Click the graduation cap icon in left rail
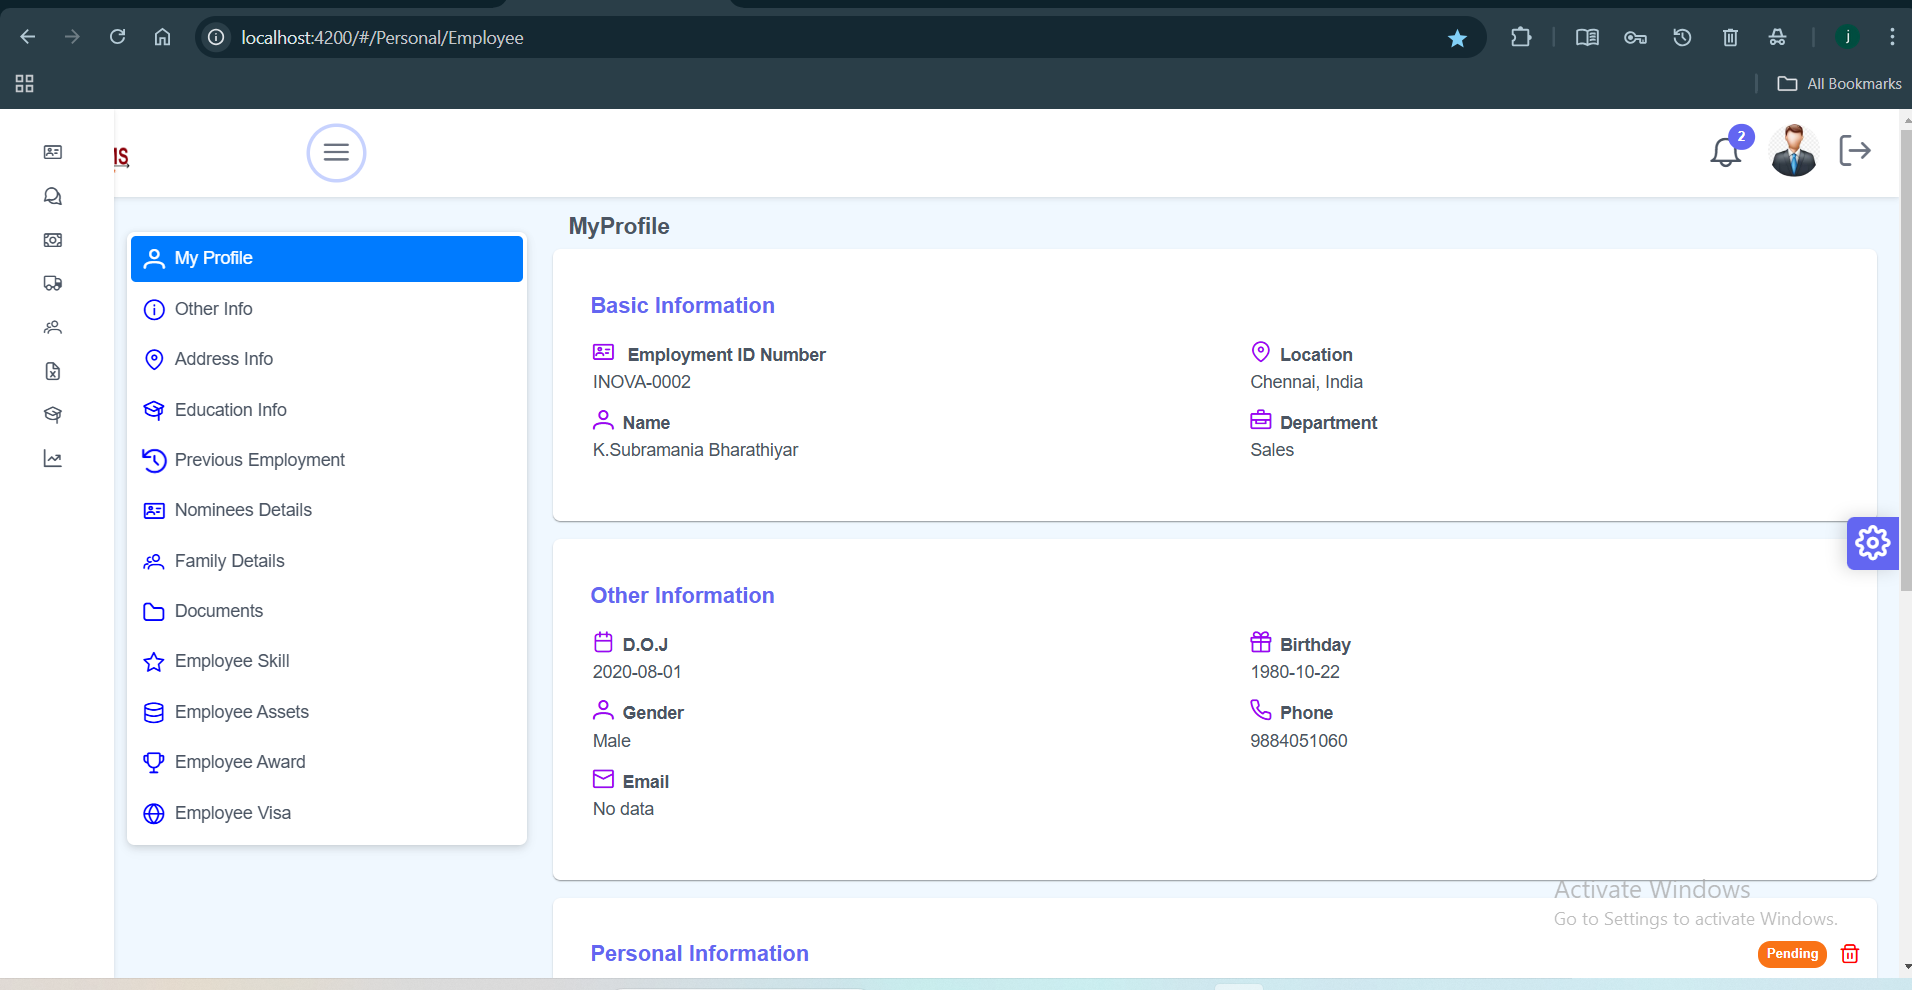 point(53,415)
